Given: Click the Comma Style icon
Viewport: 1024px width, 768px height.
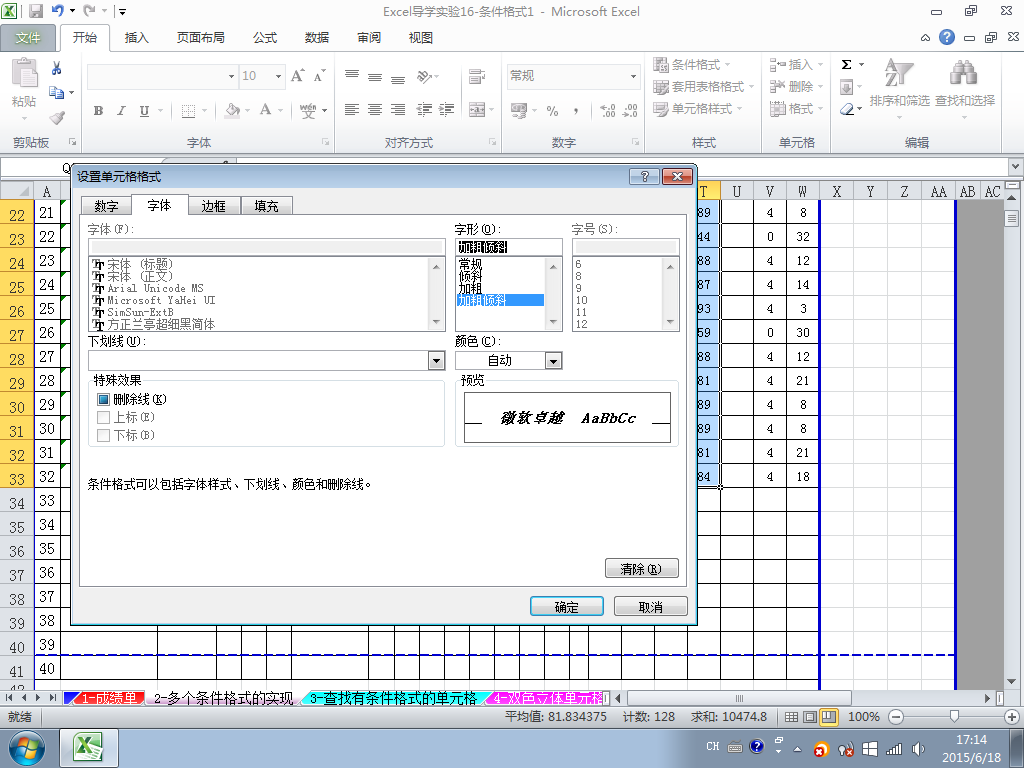Looking at the screenshot, I should point(575,110).
